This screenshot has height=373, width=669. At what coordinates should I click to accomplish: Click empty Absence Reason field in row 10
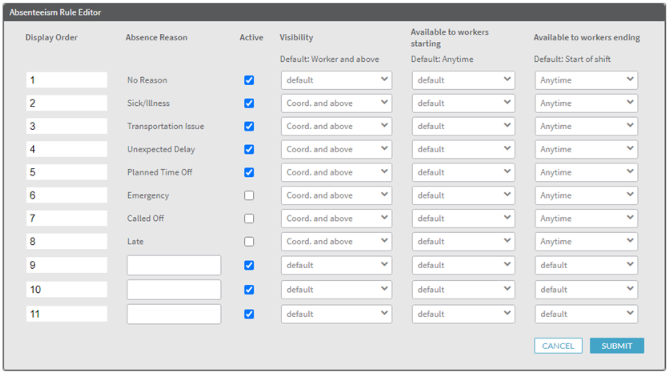174,290
